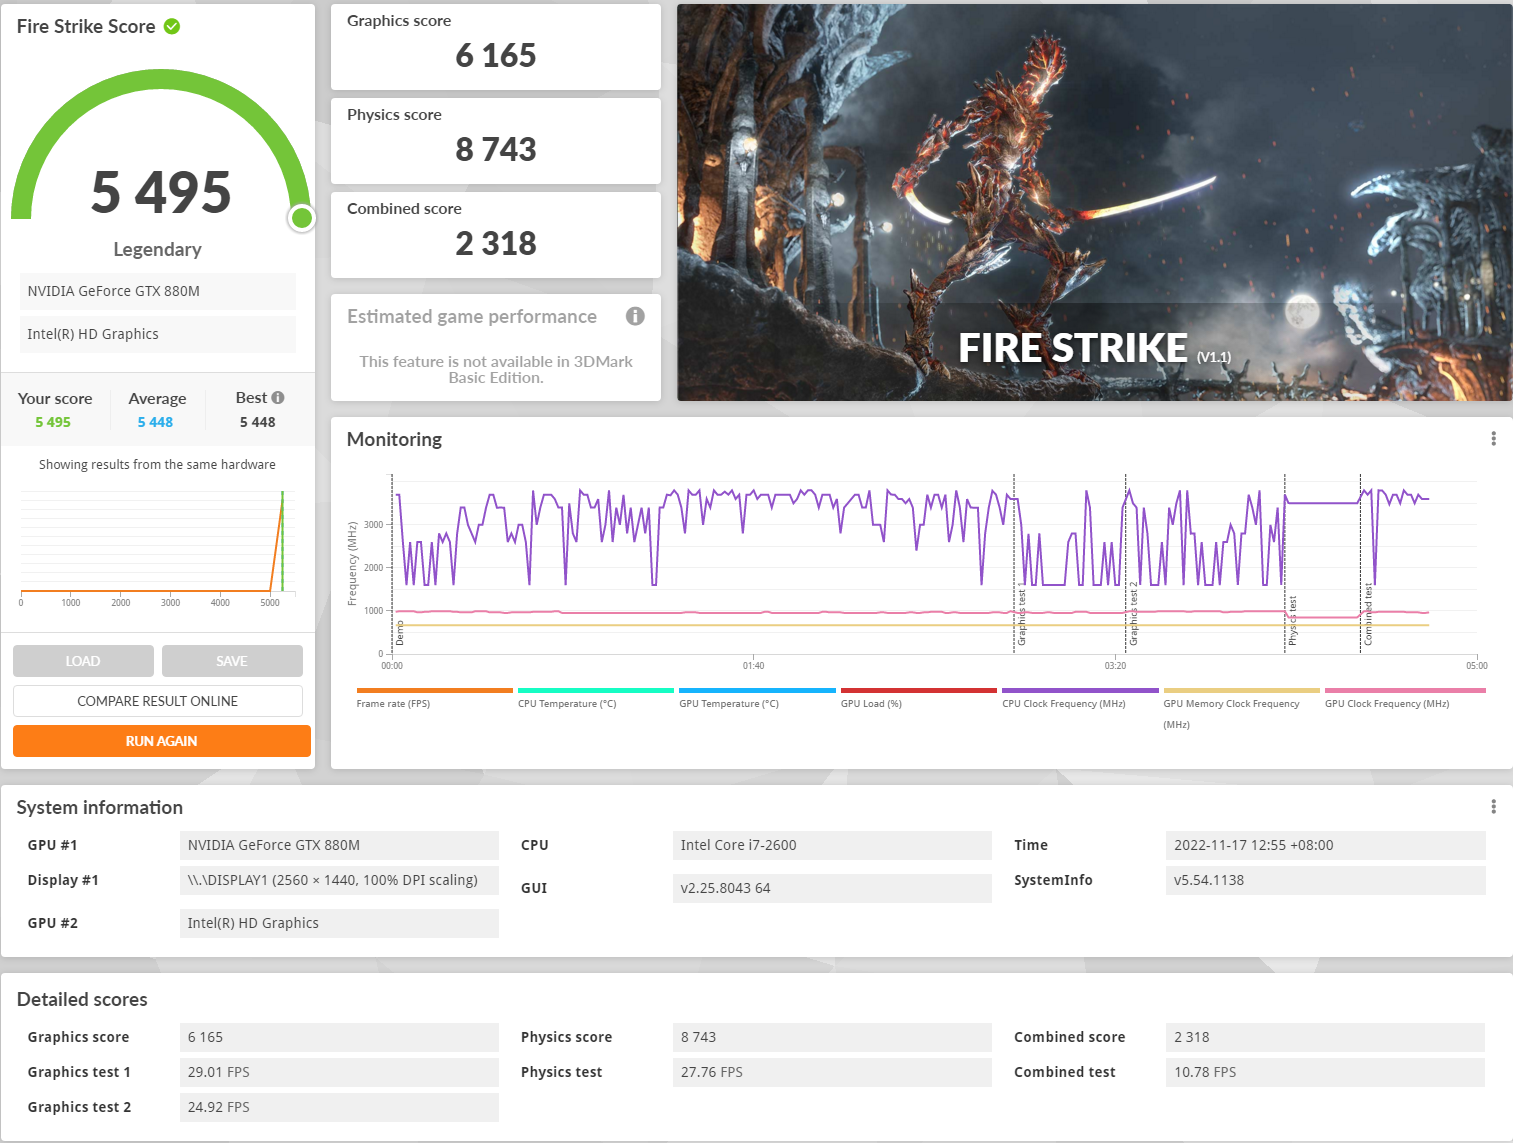Click the info icon beside the Best score label
Viewport: 1513px width, 1143px height.
point(278,398)
